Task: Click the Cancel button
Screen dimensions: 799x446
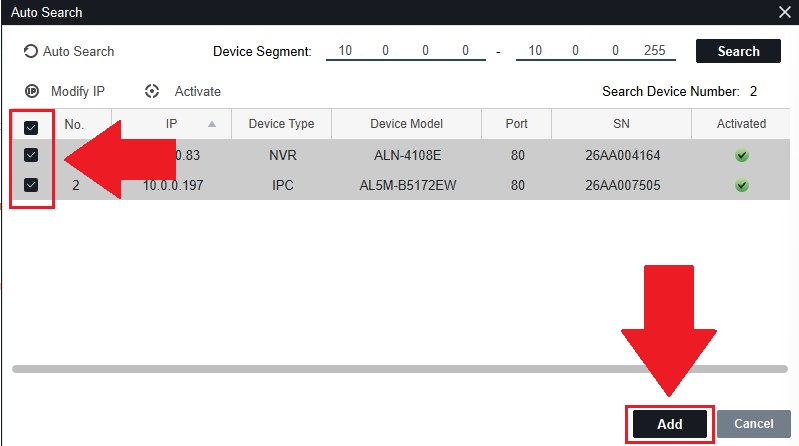Action: pos(754,424)
